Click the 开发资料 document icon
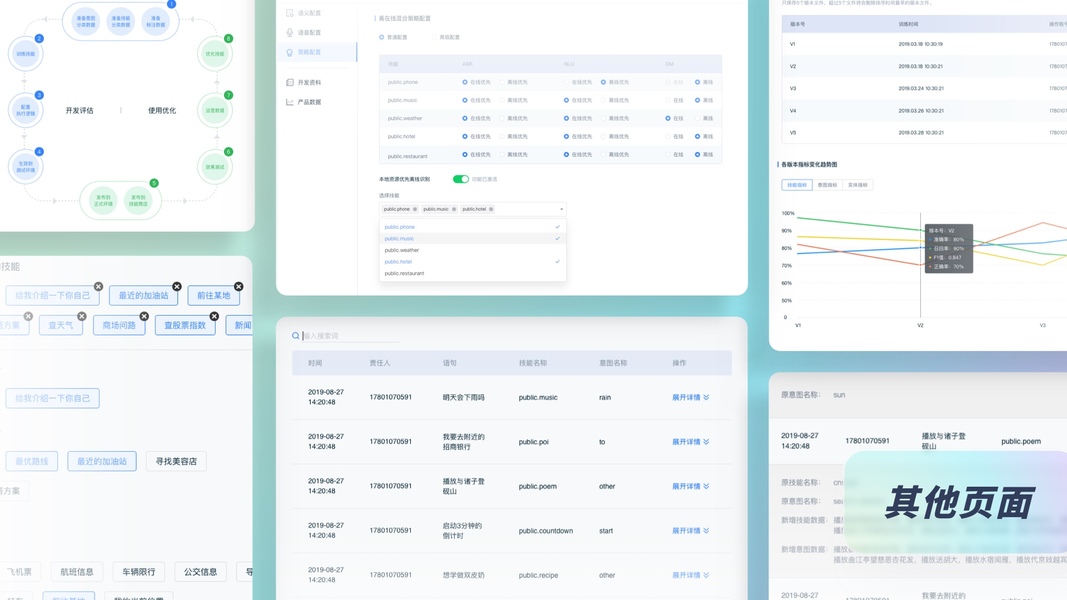Image resolution: width=1067 pixels, height=600 pixels. (290, 82)
